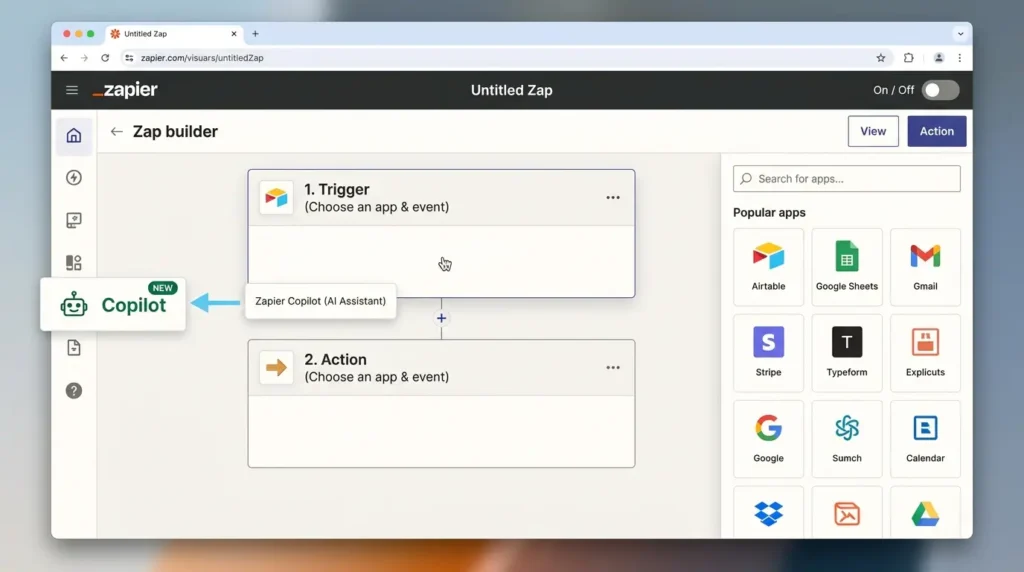Screen dimensions: 1024x572
Task: Open the apps grid sidebar icon
Action: 74,262
